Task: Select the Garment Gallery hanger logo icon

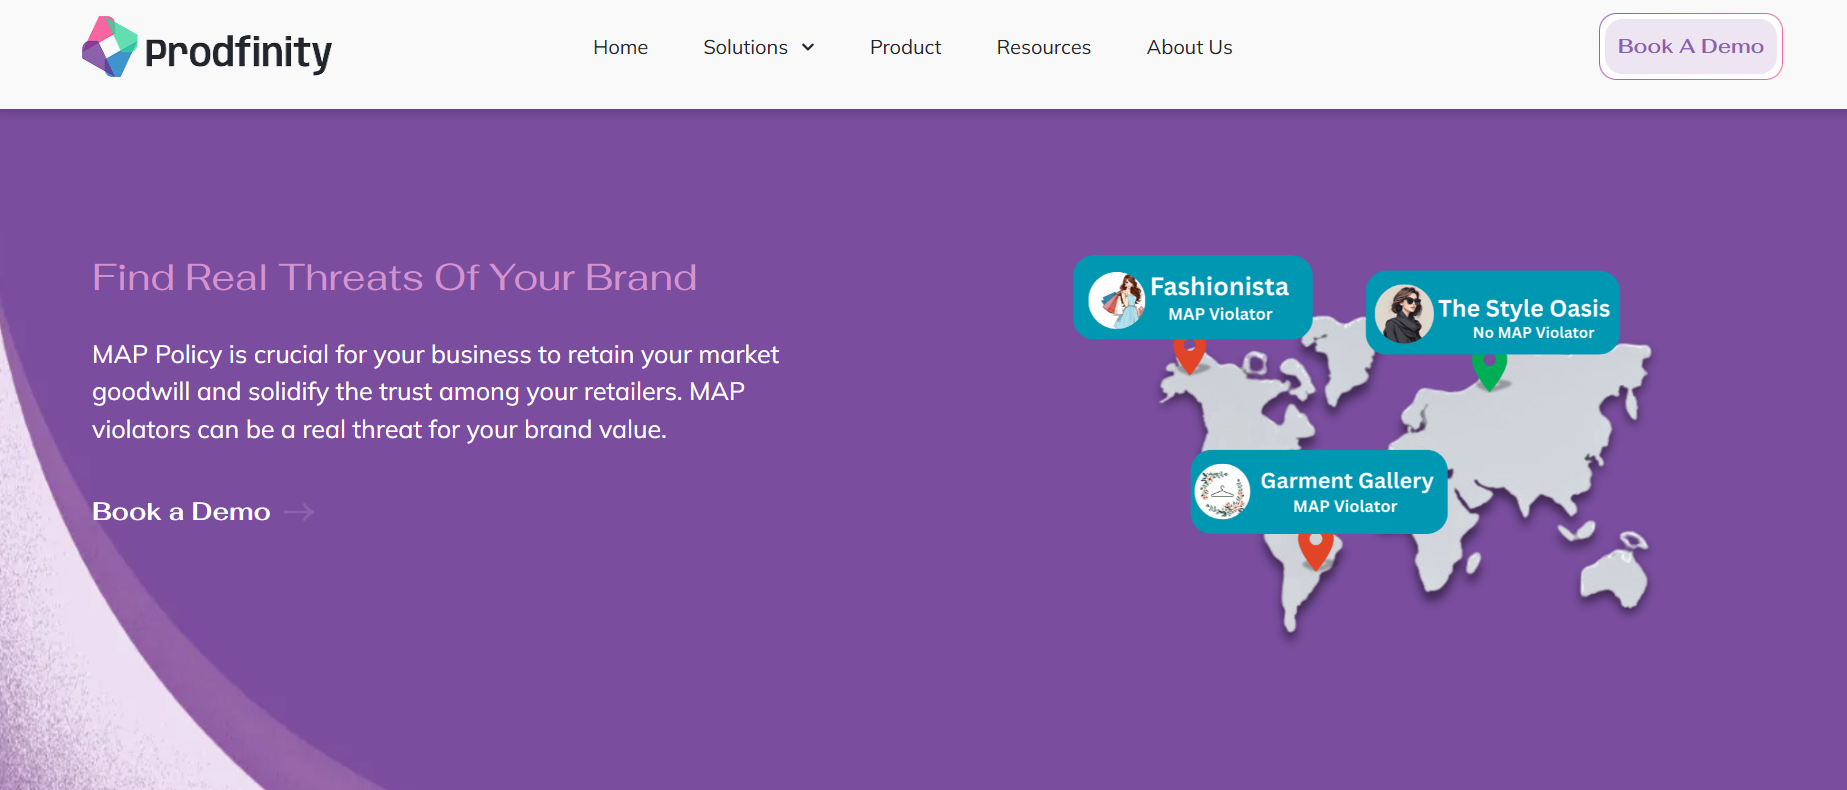Action: tap(1222, 492)
